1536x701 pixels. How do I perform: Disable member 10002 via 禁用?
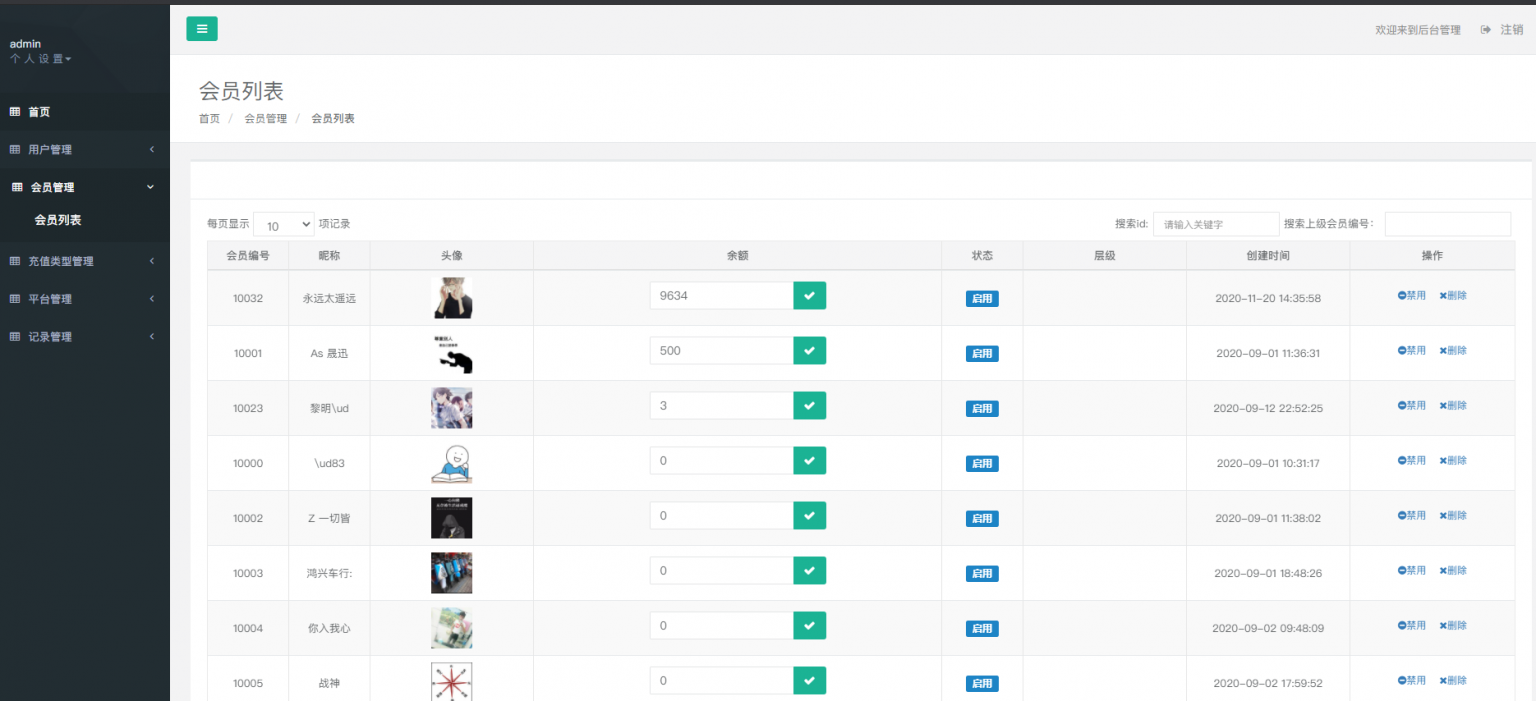1412,516
